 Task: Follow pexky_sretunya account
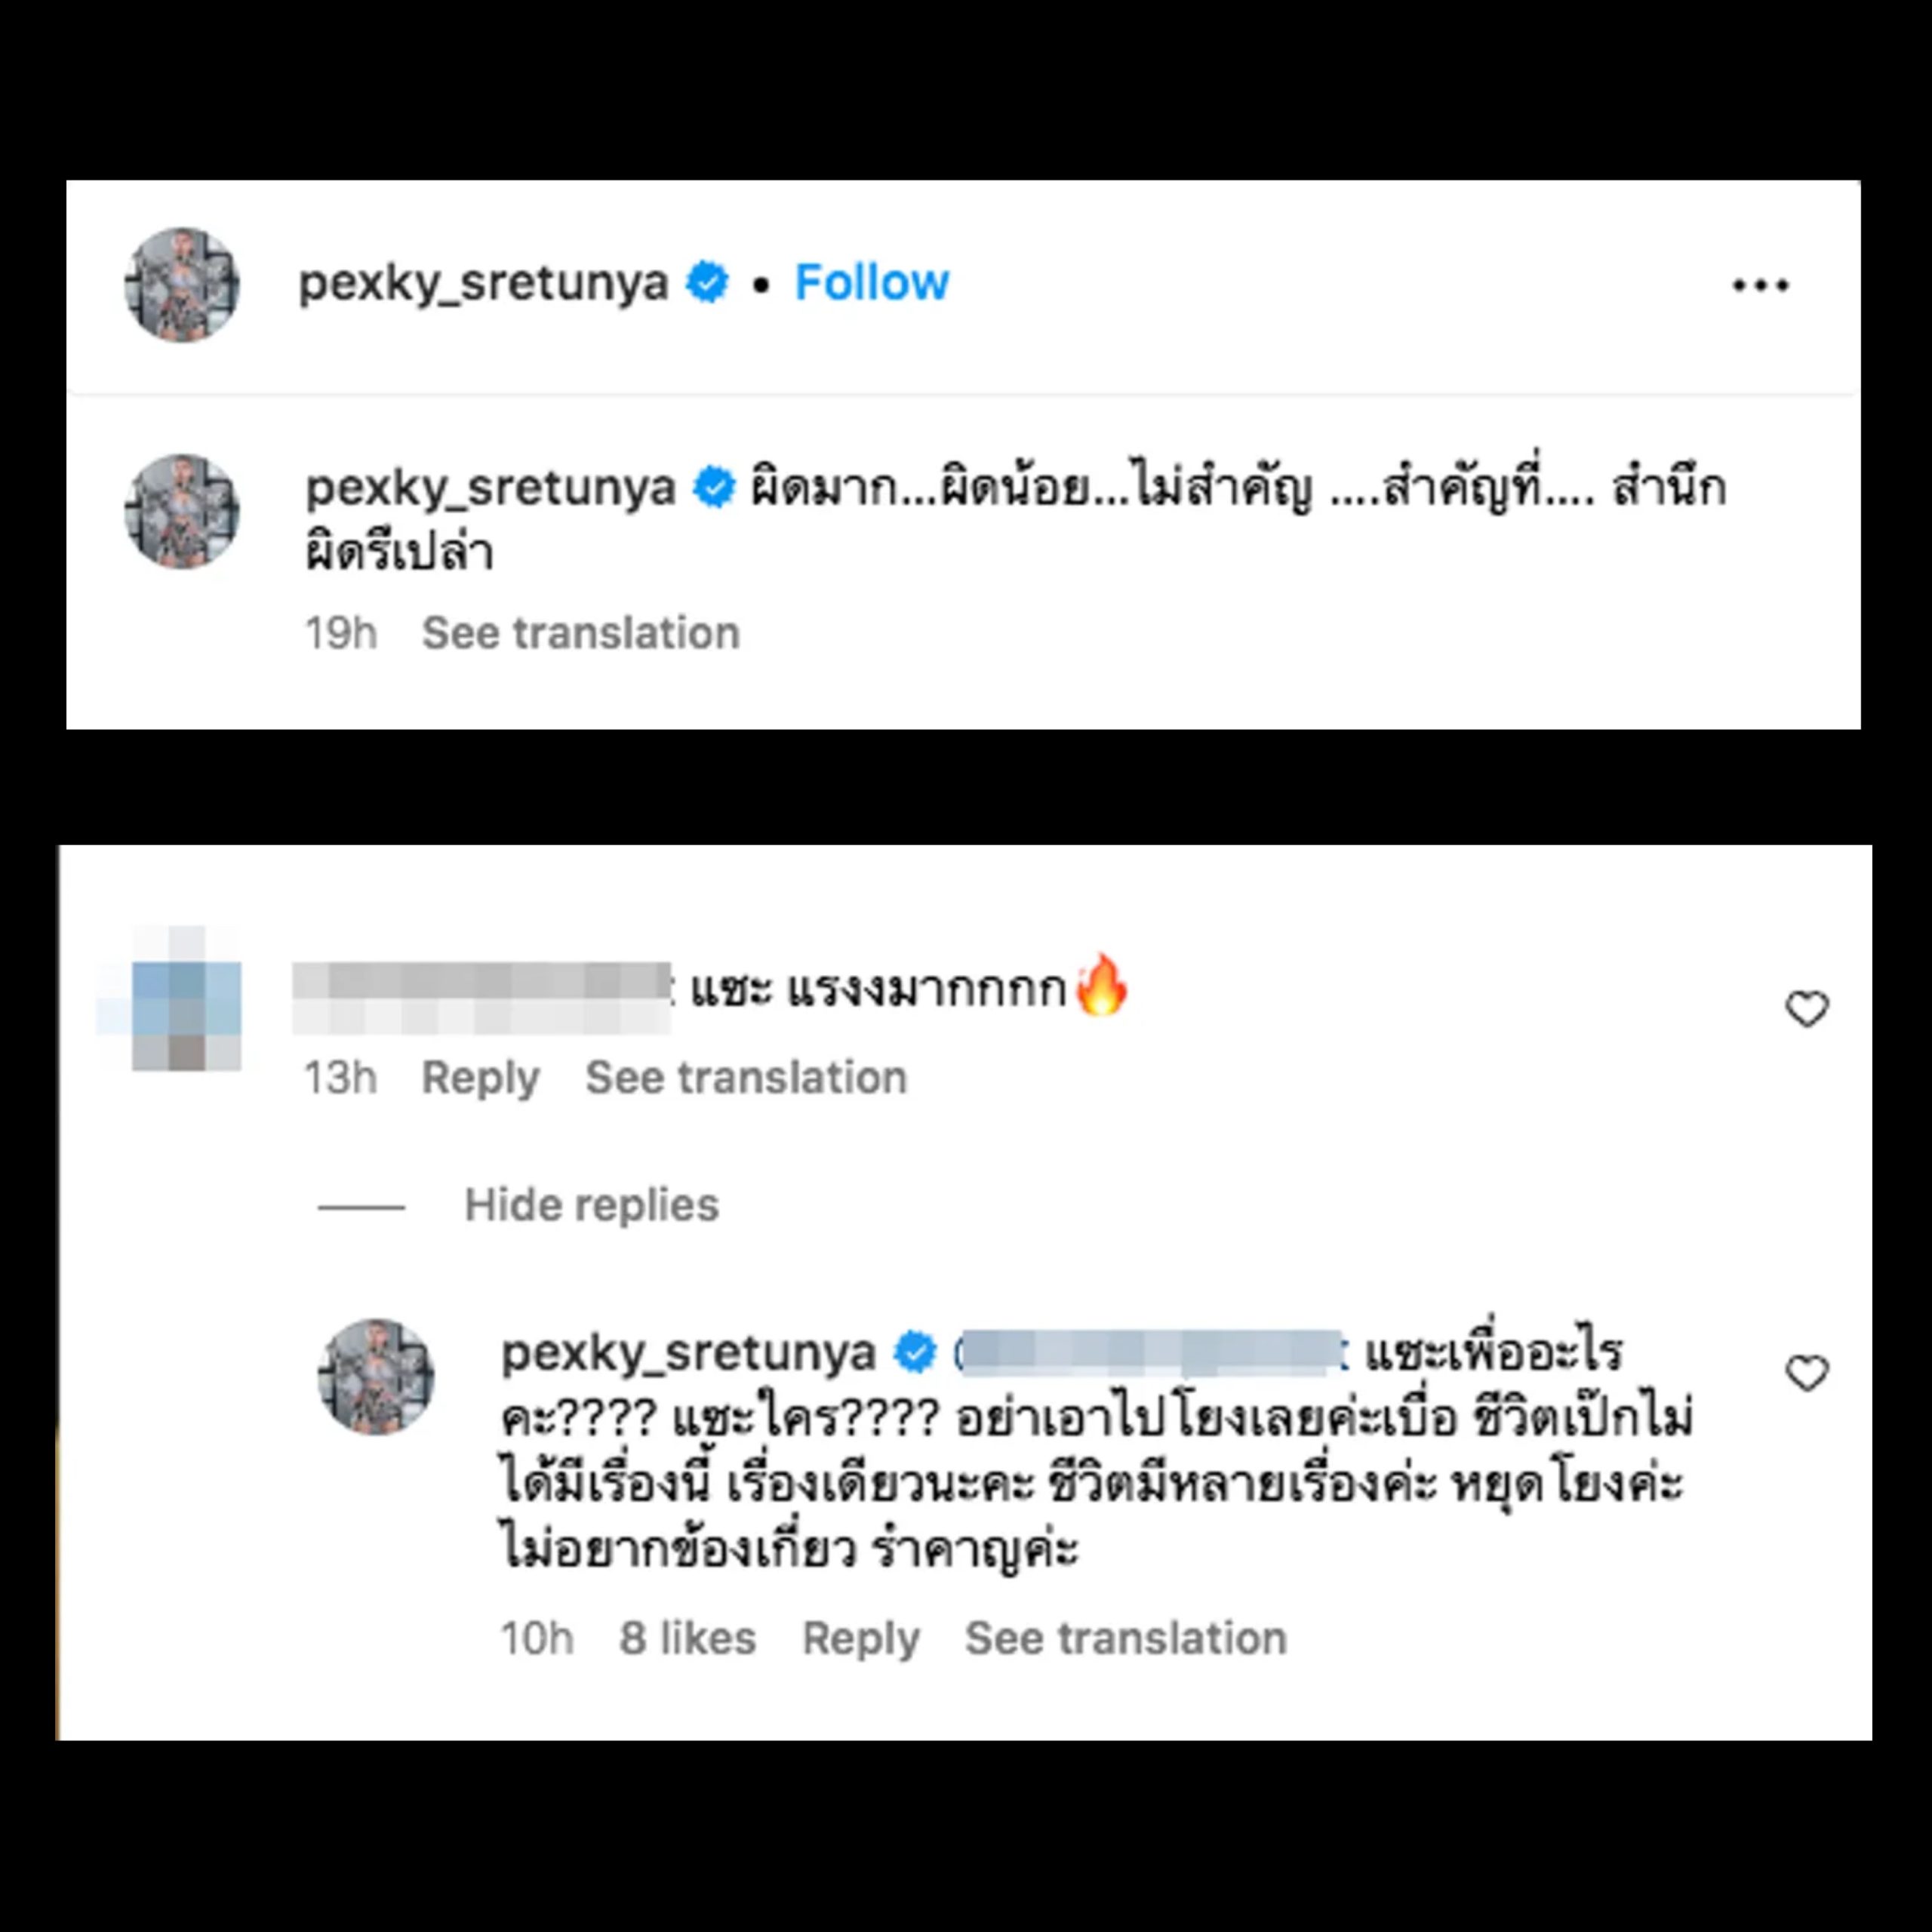pyautogui.click(x=871, y=283)
